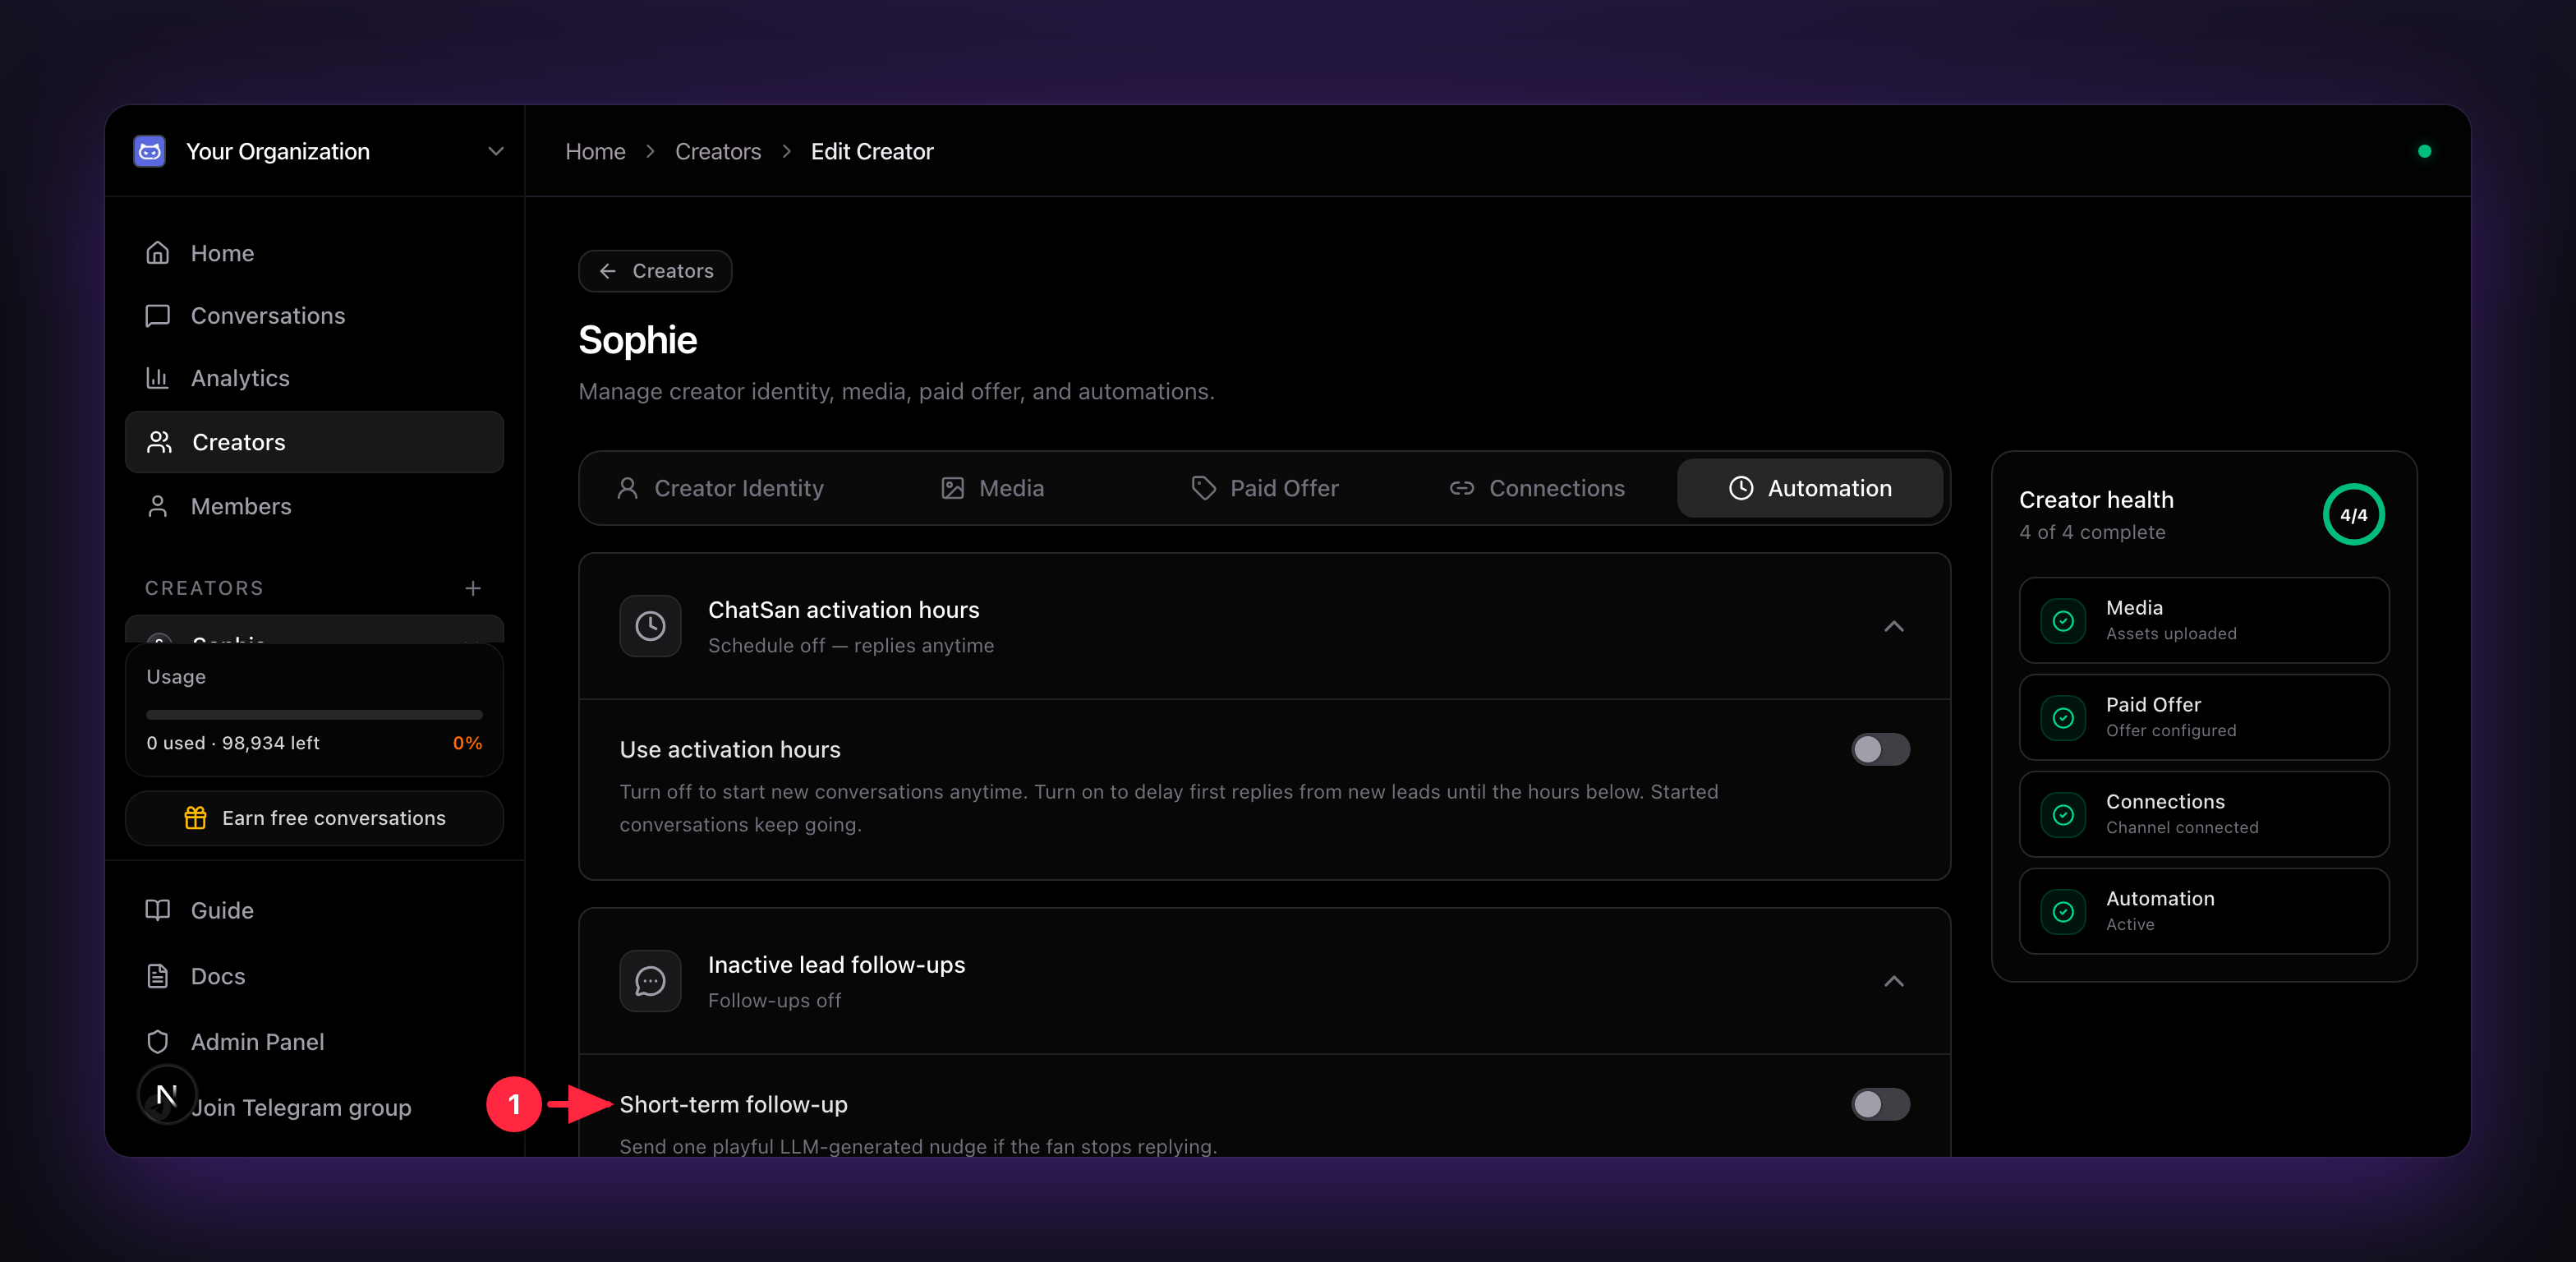Click Earn free conversations button
Image resolution: width=2576 pixels, height=1262 pixels.
point(314,818)
